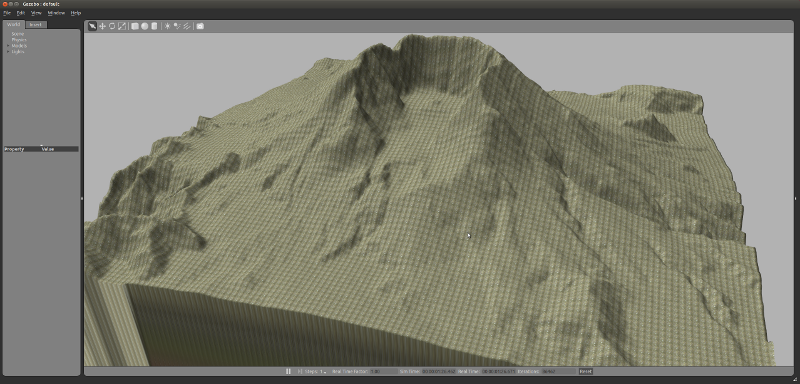Image resolution: width=800 pixels, height=384 pixels.
Task: Select the arrow selection mode tool
Action: tap(92, 26)
